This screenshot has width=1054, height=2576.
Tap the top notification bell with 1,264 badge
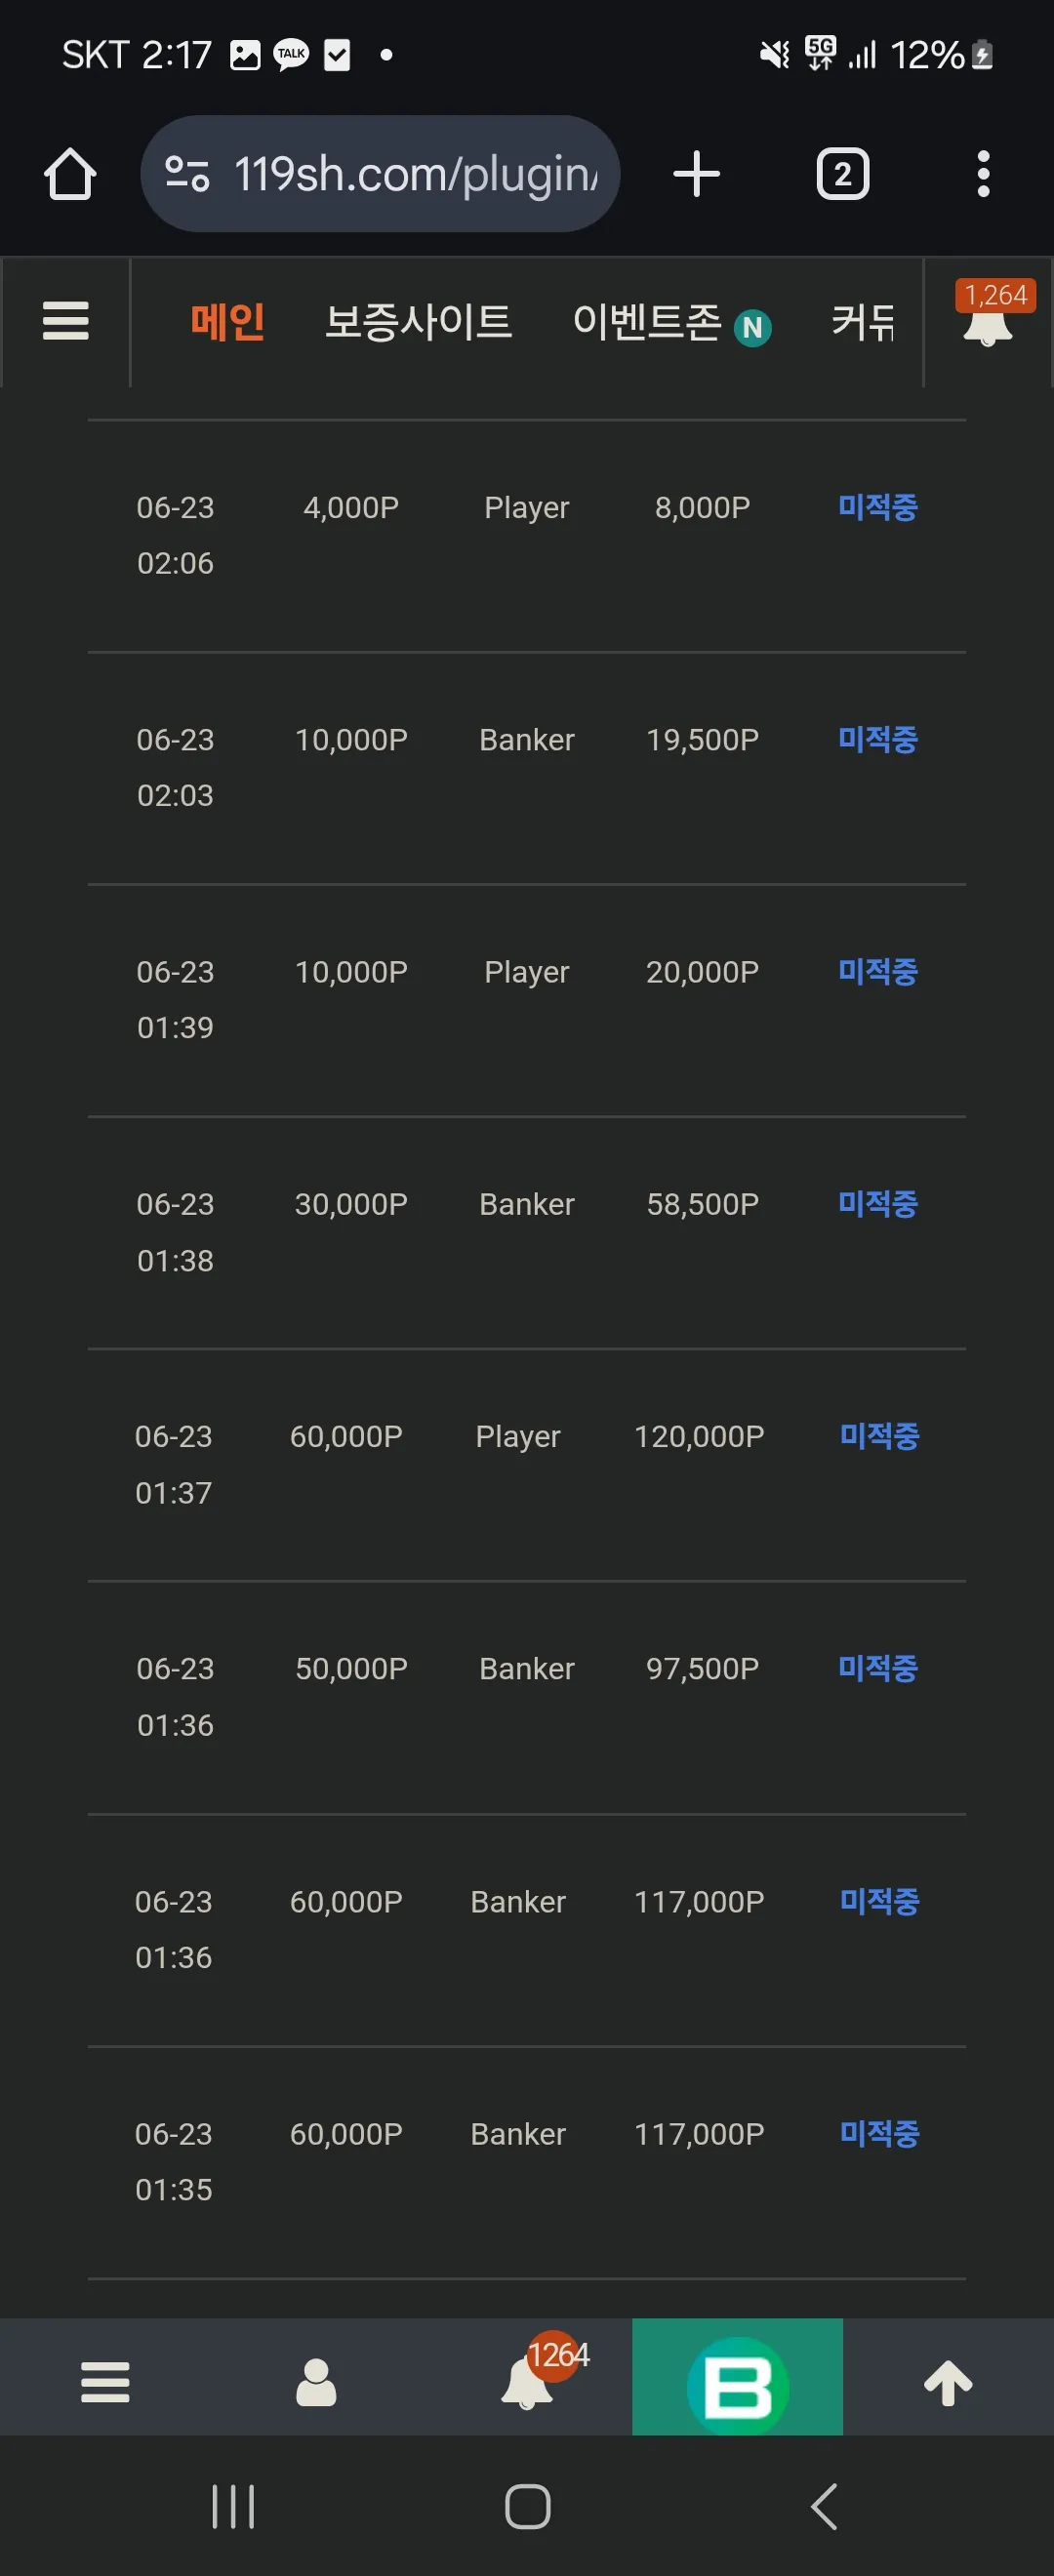coord(989,315)
